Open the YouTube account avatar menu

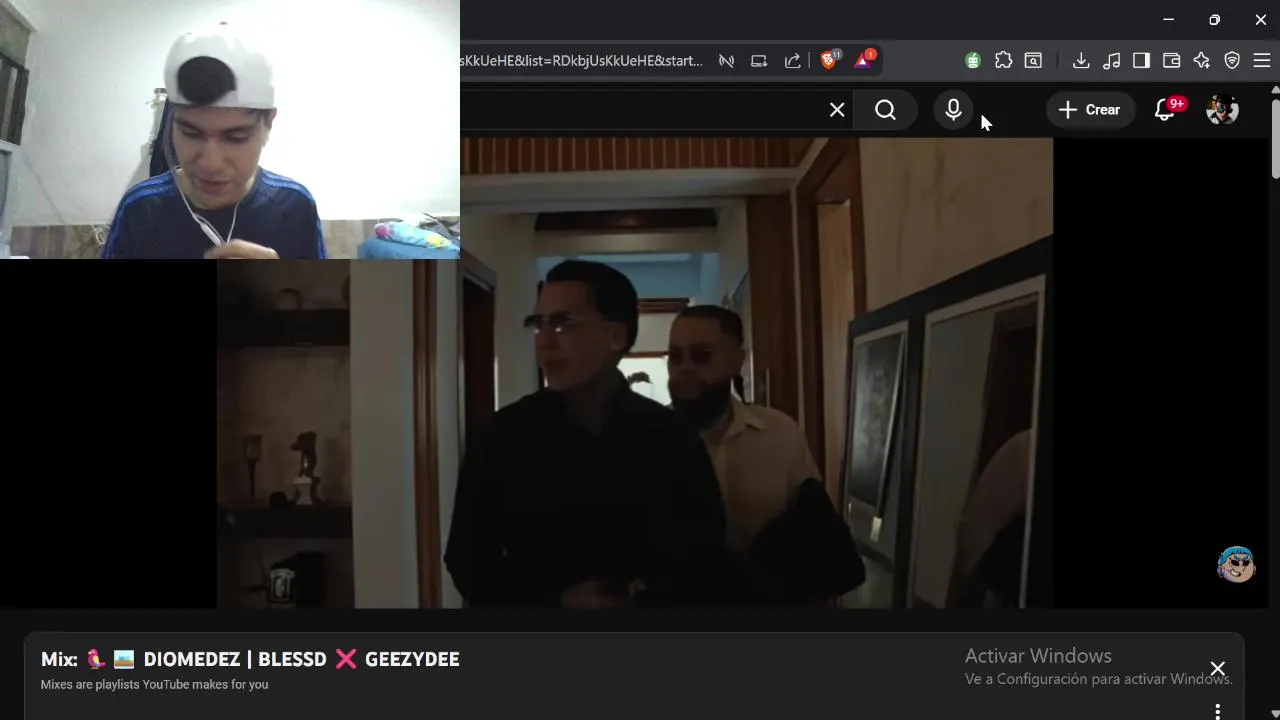(1222, 110)
